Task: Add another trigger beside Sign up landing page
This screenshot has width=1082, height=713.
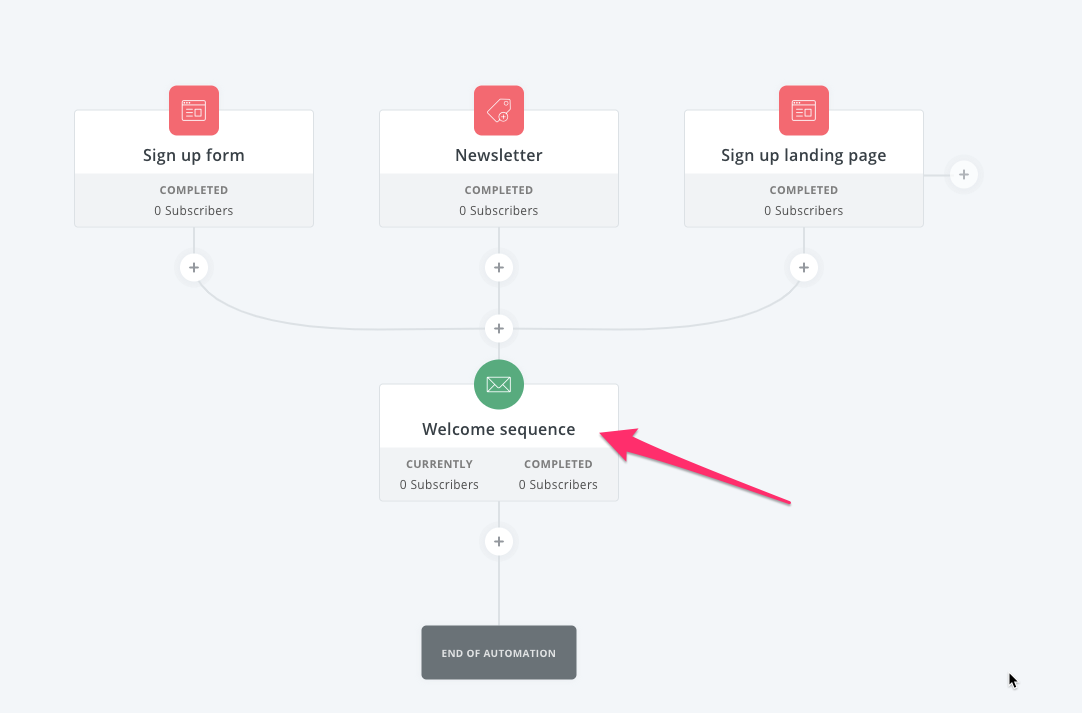Action: pyautogui.click(x=964, y=175)
